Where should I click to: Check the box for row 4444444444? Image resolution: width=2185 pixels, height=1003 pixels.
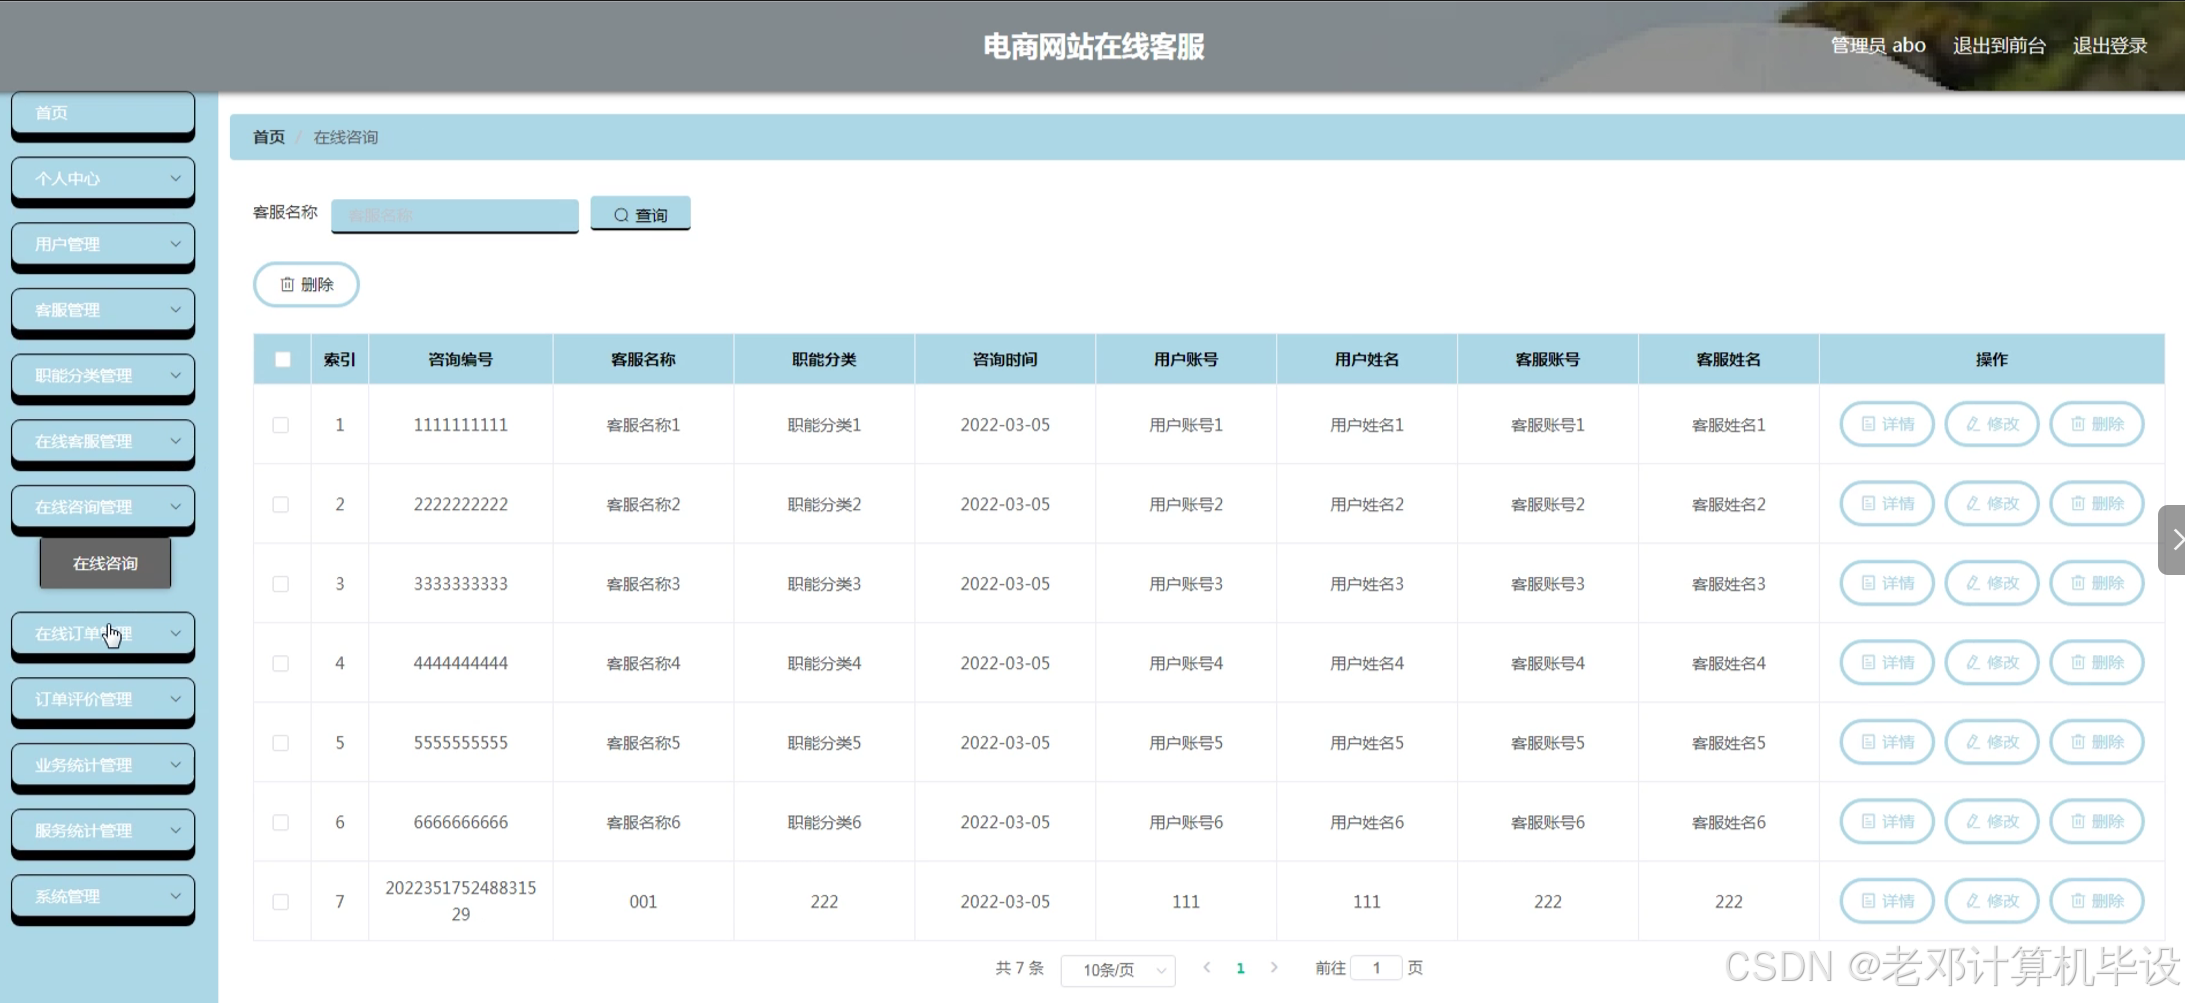[x=281, y=663]
